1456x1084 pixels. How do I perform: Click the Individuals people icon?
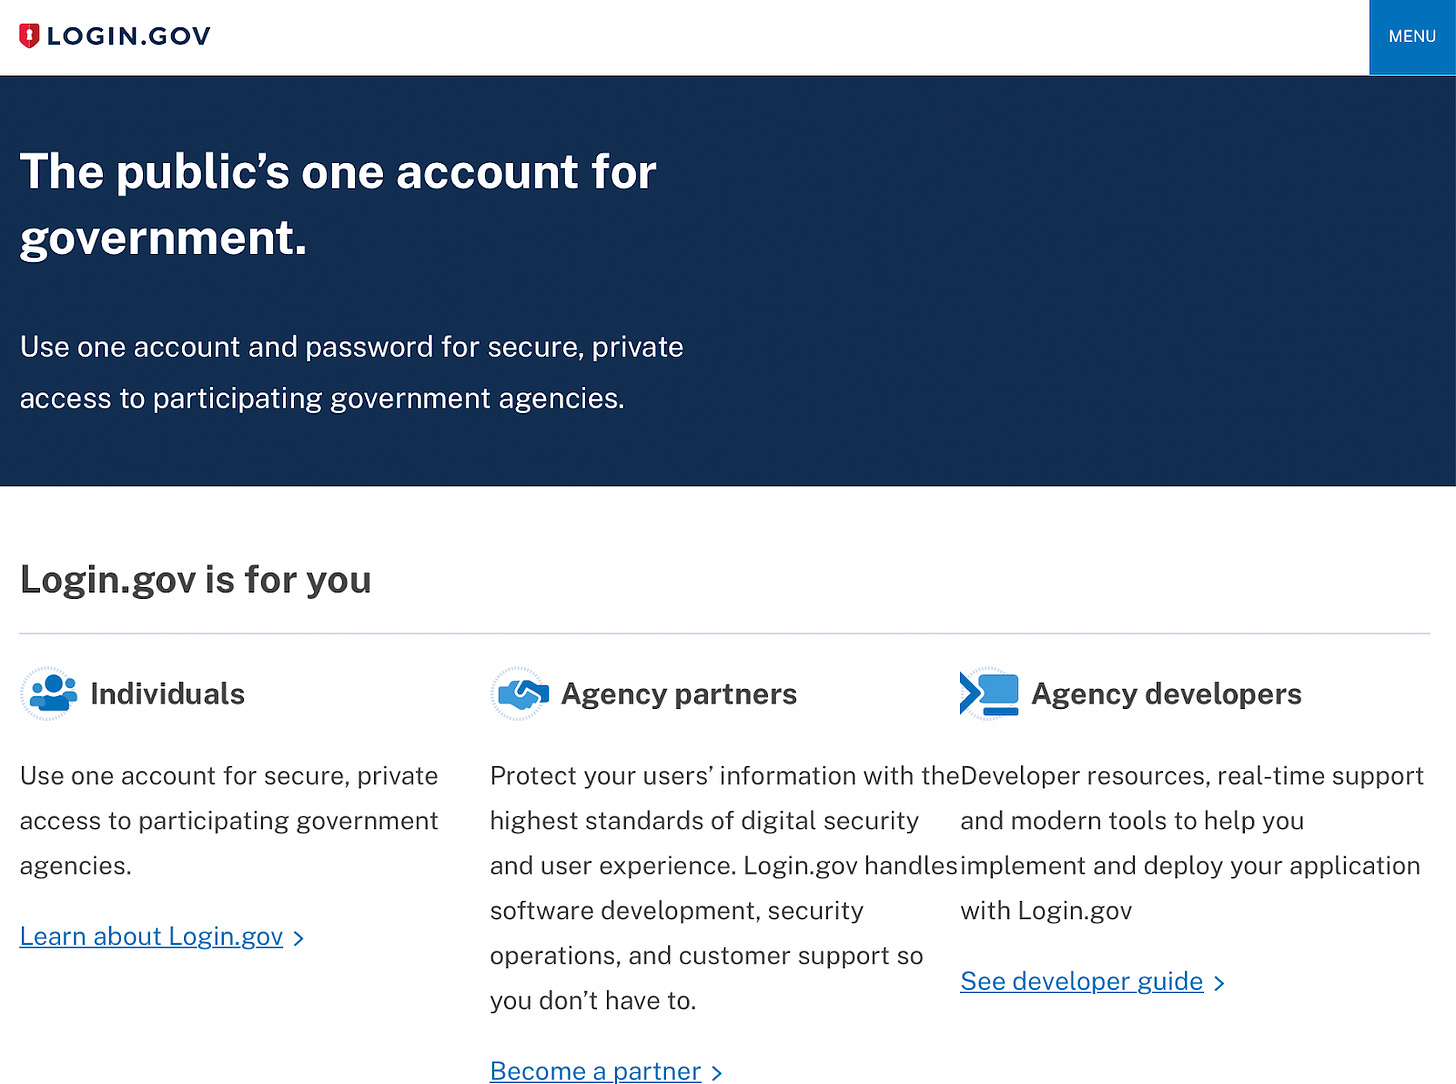[49, 693]
